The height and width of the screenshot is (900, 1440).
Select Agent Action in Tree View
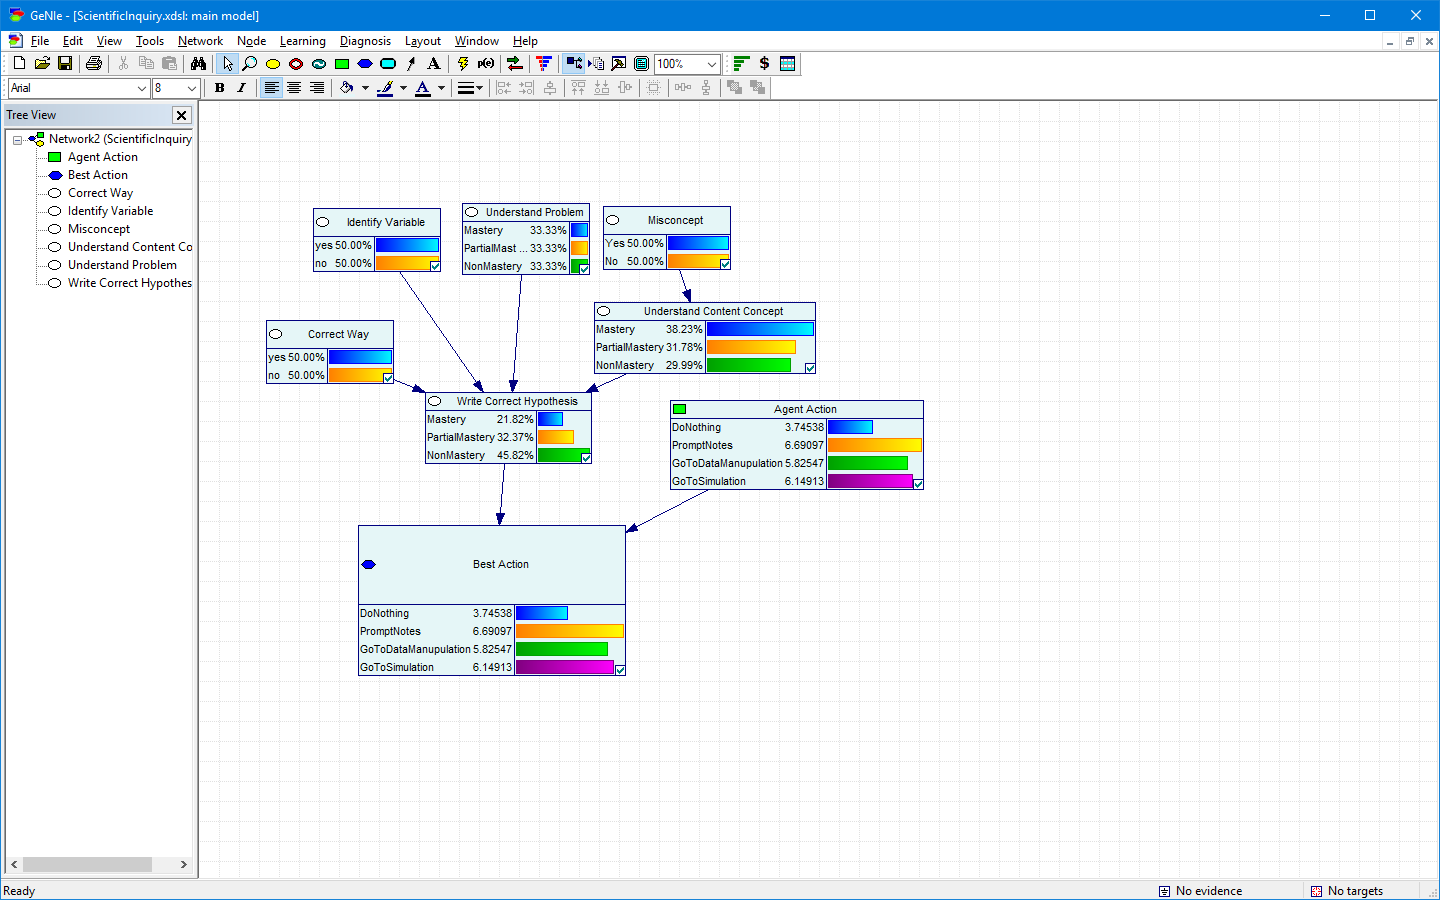(102, 157)
